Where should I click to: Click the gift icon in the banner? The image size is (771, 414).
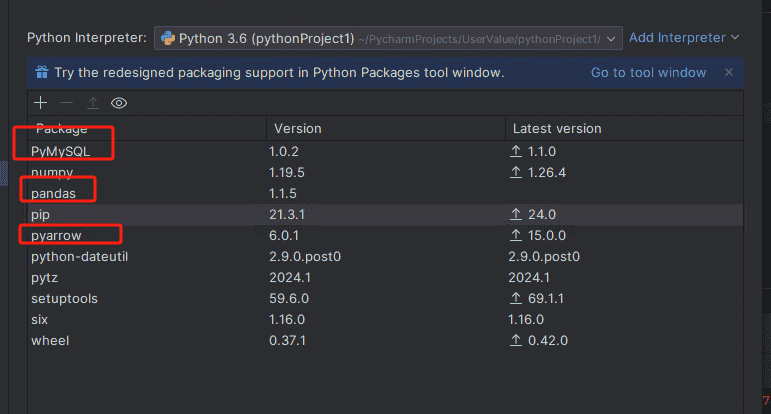point(42,73)
